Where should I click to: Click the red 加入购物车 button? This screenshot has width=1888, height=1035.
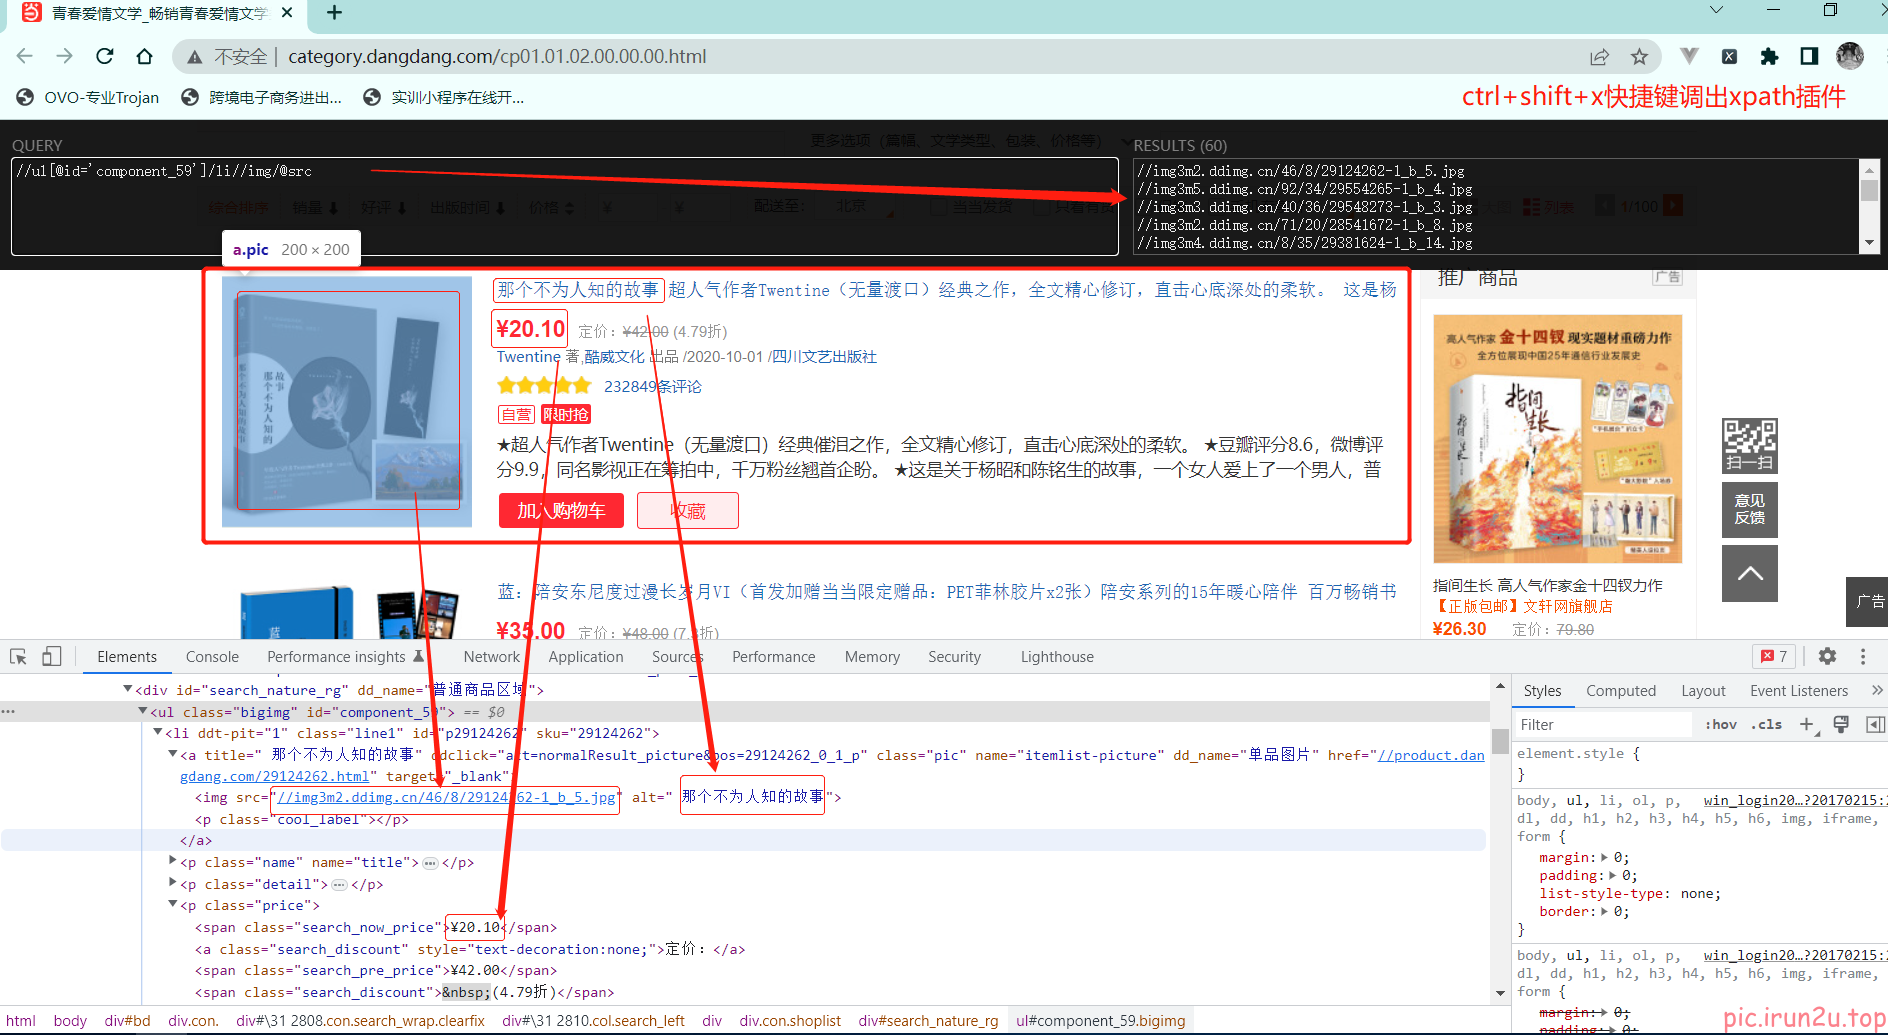click(x=561, y=511)
